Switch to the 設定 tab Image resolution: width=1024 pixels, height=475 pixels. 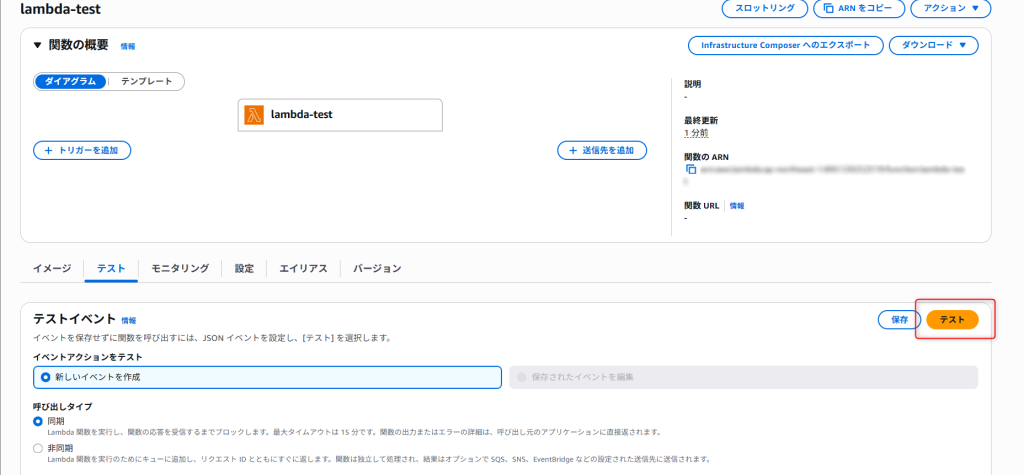point(244,269)
